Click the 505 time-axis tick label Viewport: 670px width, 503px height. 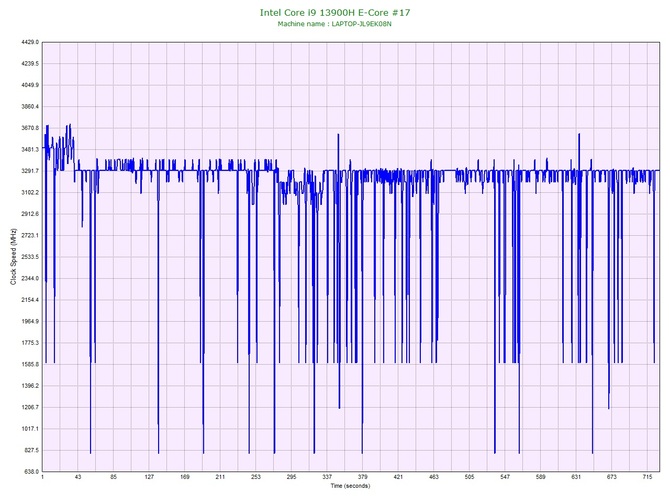point(469,477)
